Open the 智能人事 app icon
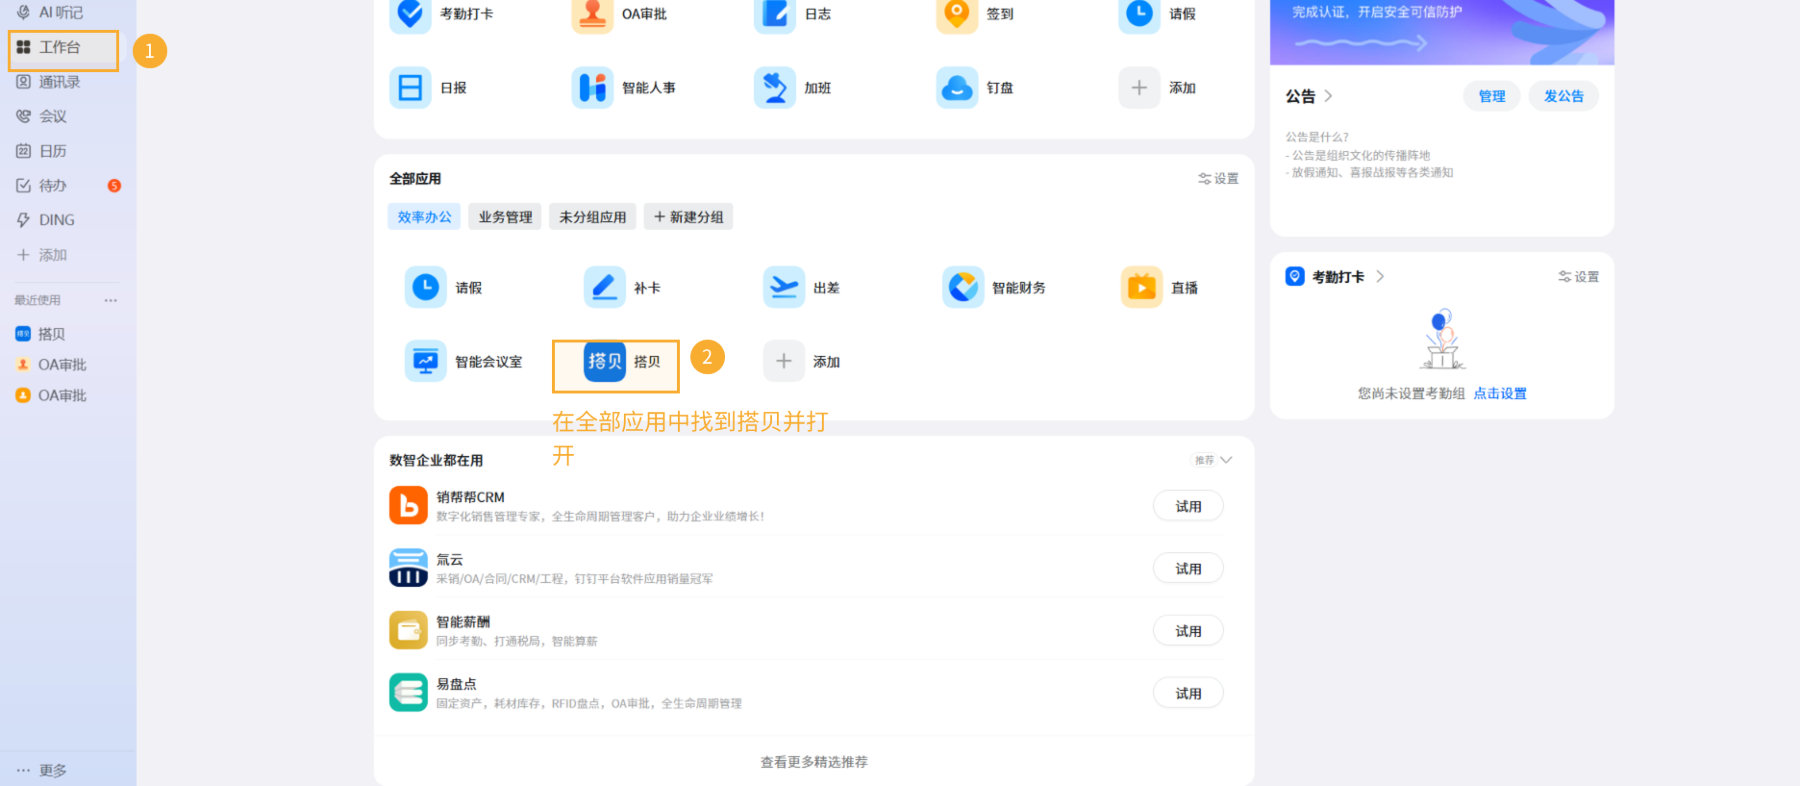 pyautogui.click(x=592, y=88)
